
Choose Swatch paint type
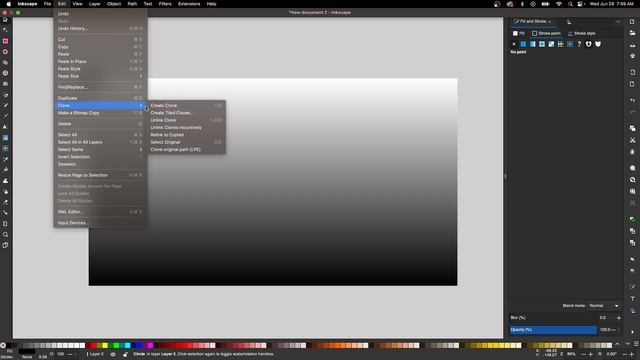point(570,44)
